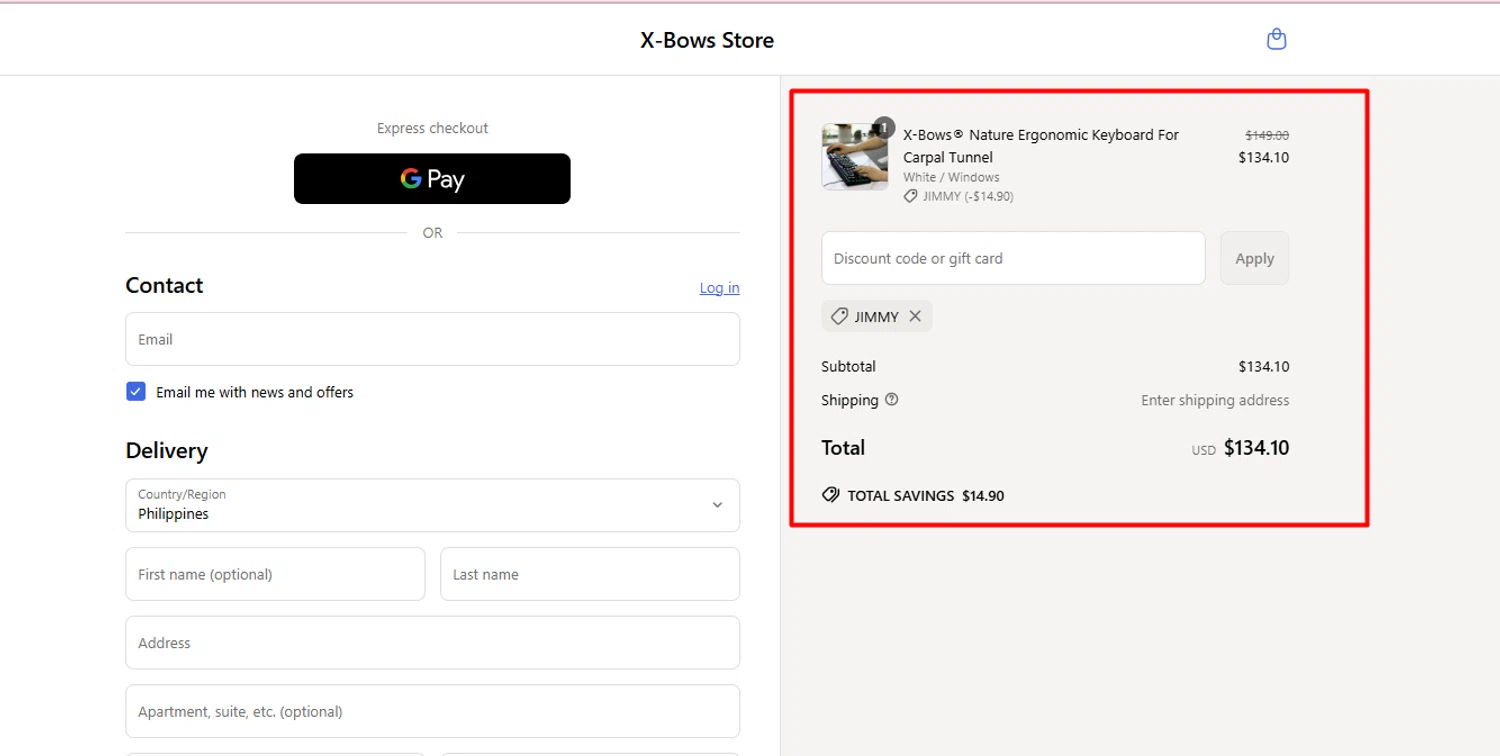Click the shipping help question mark icon
This screenshot has width=1500, height=756.
tap(892, 399)
